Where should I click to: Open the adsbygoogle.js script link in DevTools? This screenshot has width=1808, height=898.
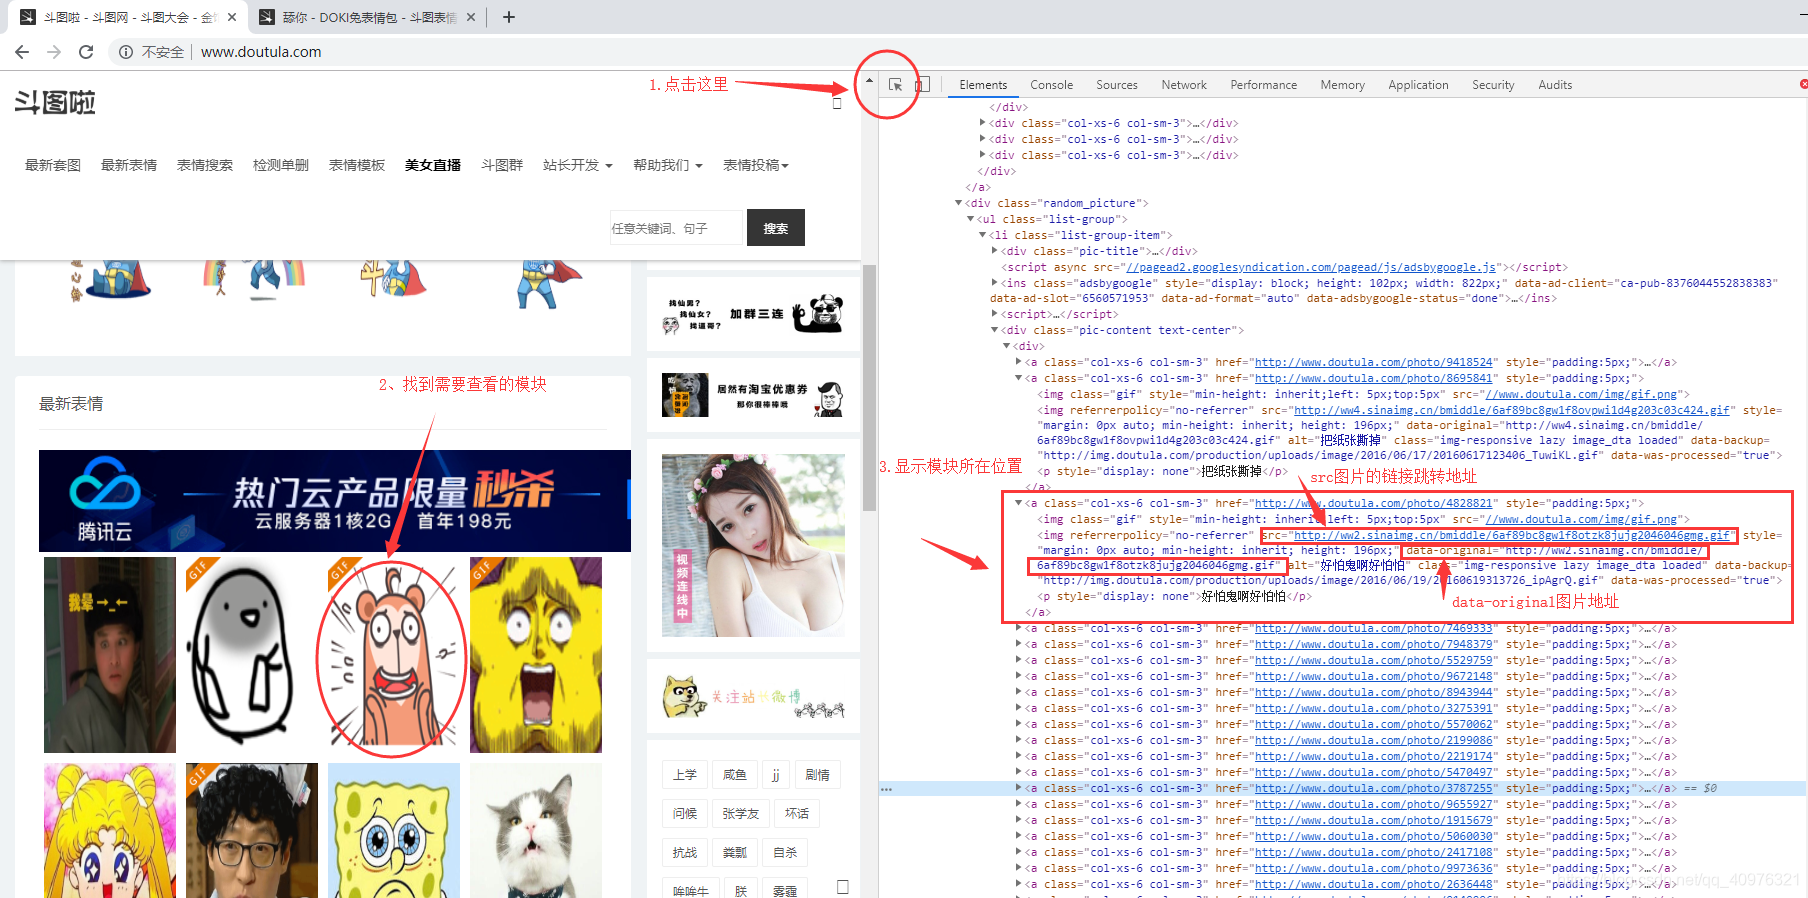coord(1311,267)
